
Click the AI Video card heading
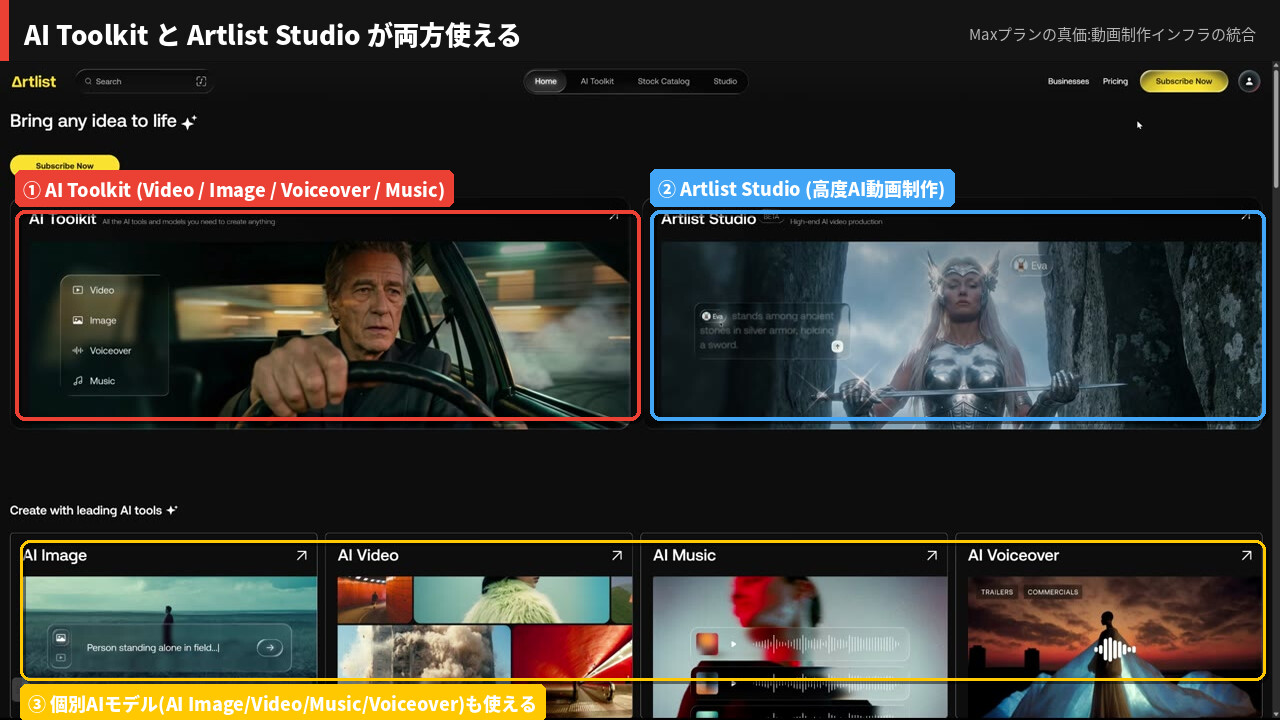(368, 555)
